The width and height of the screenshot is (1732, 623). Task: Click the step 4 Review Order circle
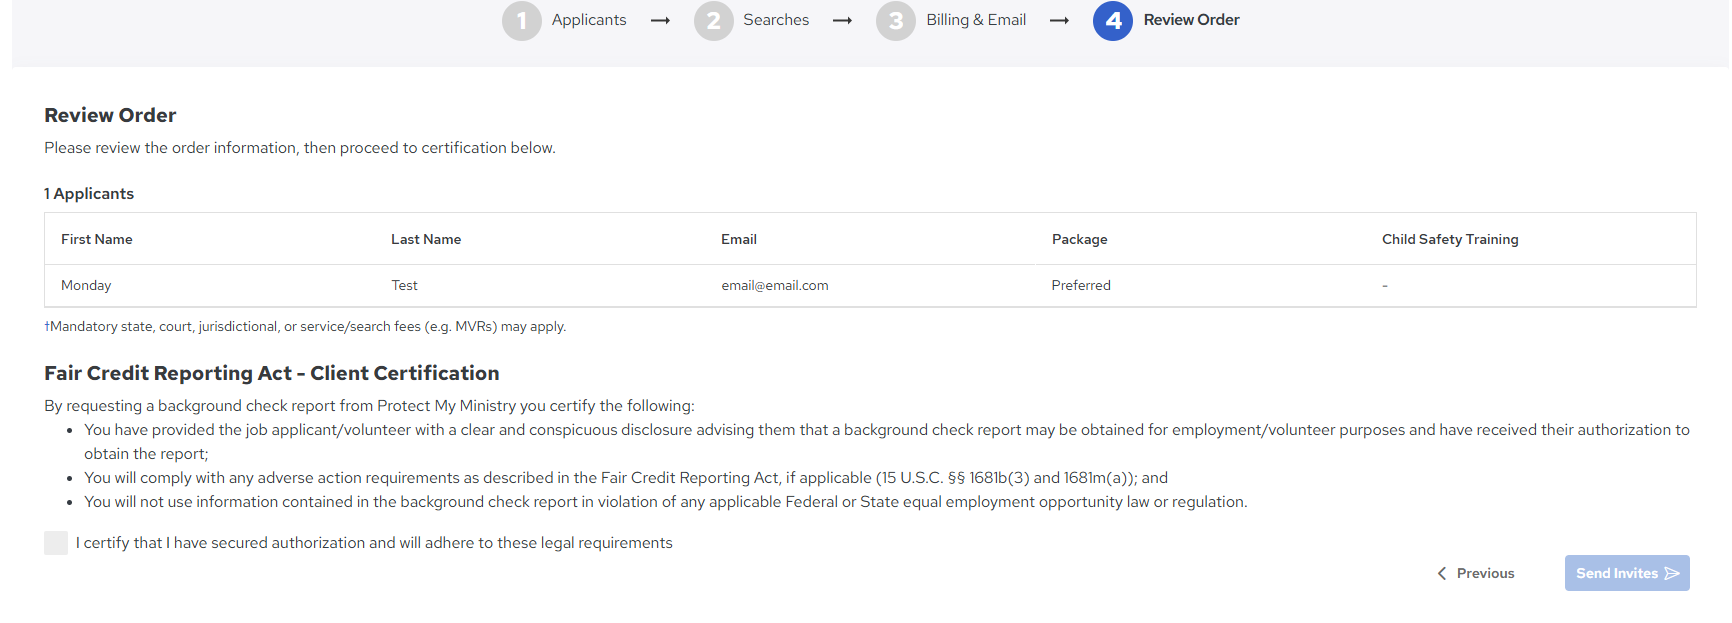click(1112, 20)
